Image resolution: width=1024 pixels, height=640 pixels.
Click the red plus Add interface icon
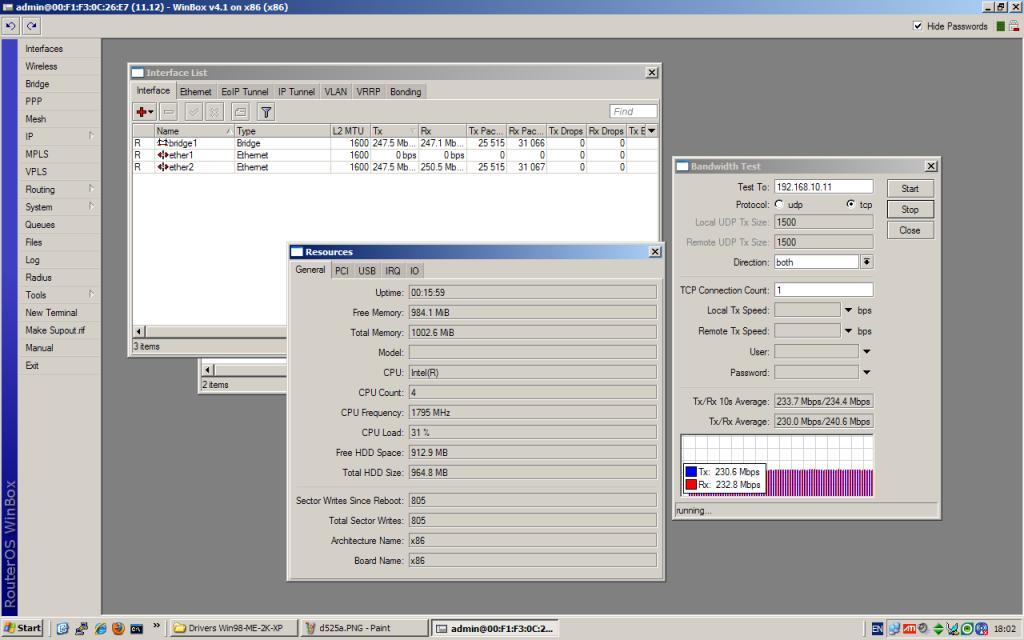[x=143, y=112]
